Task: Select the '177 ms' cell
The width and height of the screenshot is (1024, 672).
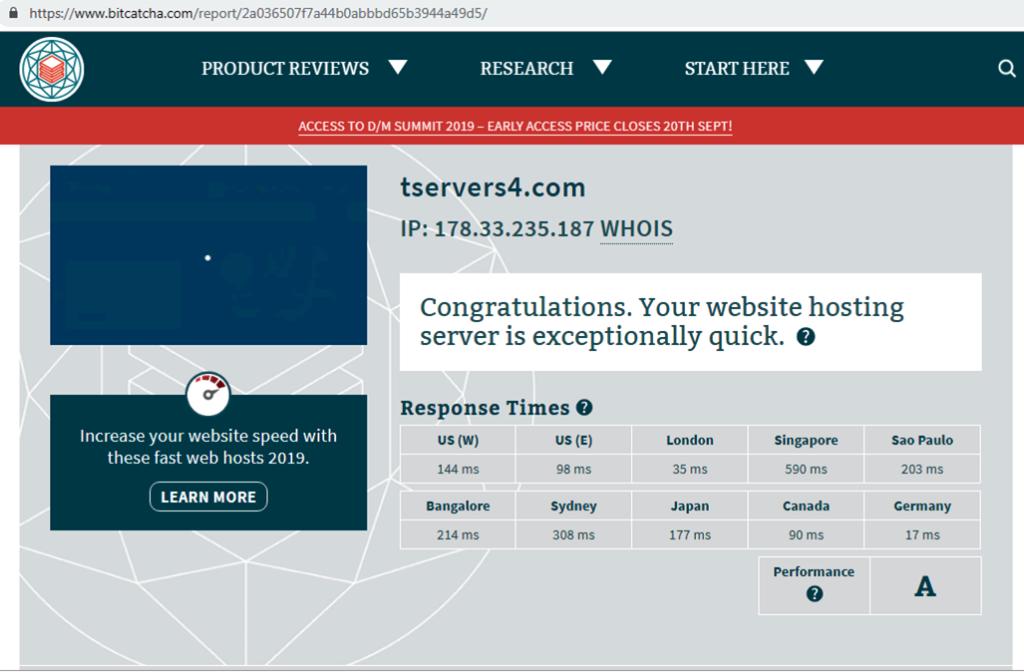Action: [690, 535]
